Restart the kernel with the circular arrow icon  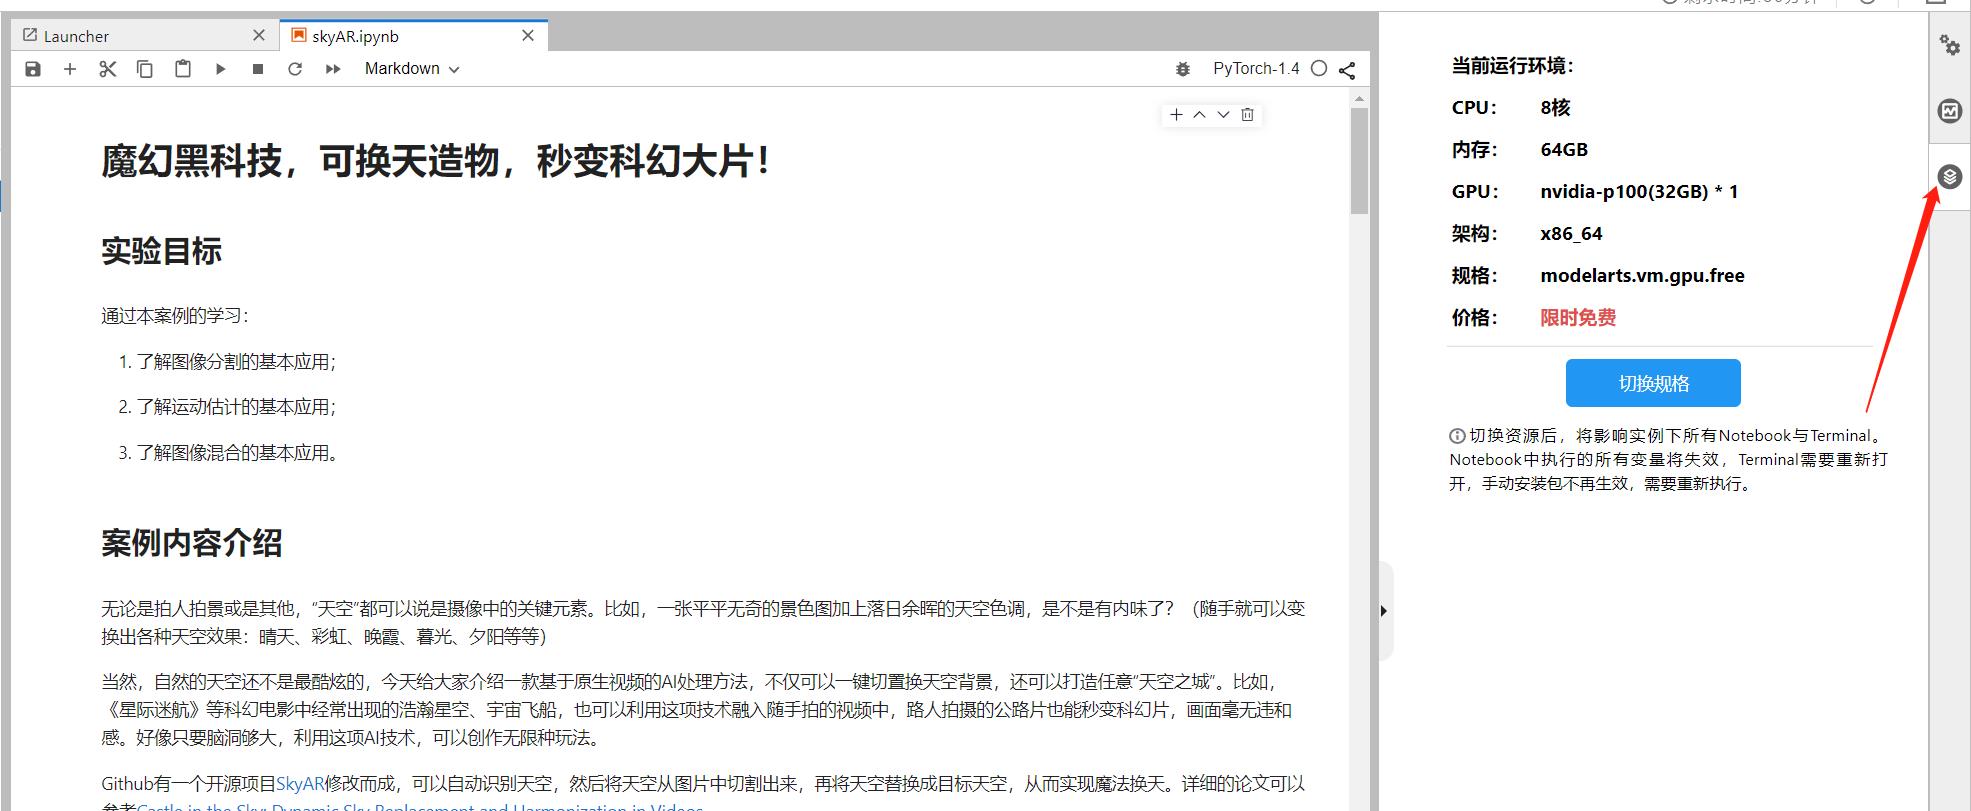295,69
